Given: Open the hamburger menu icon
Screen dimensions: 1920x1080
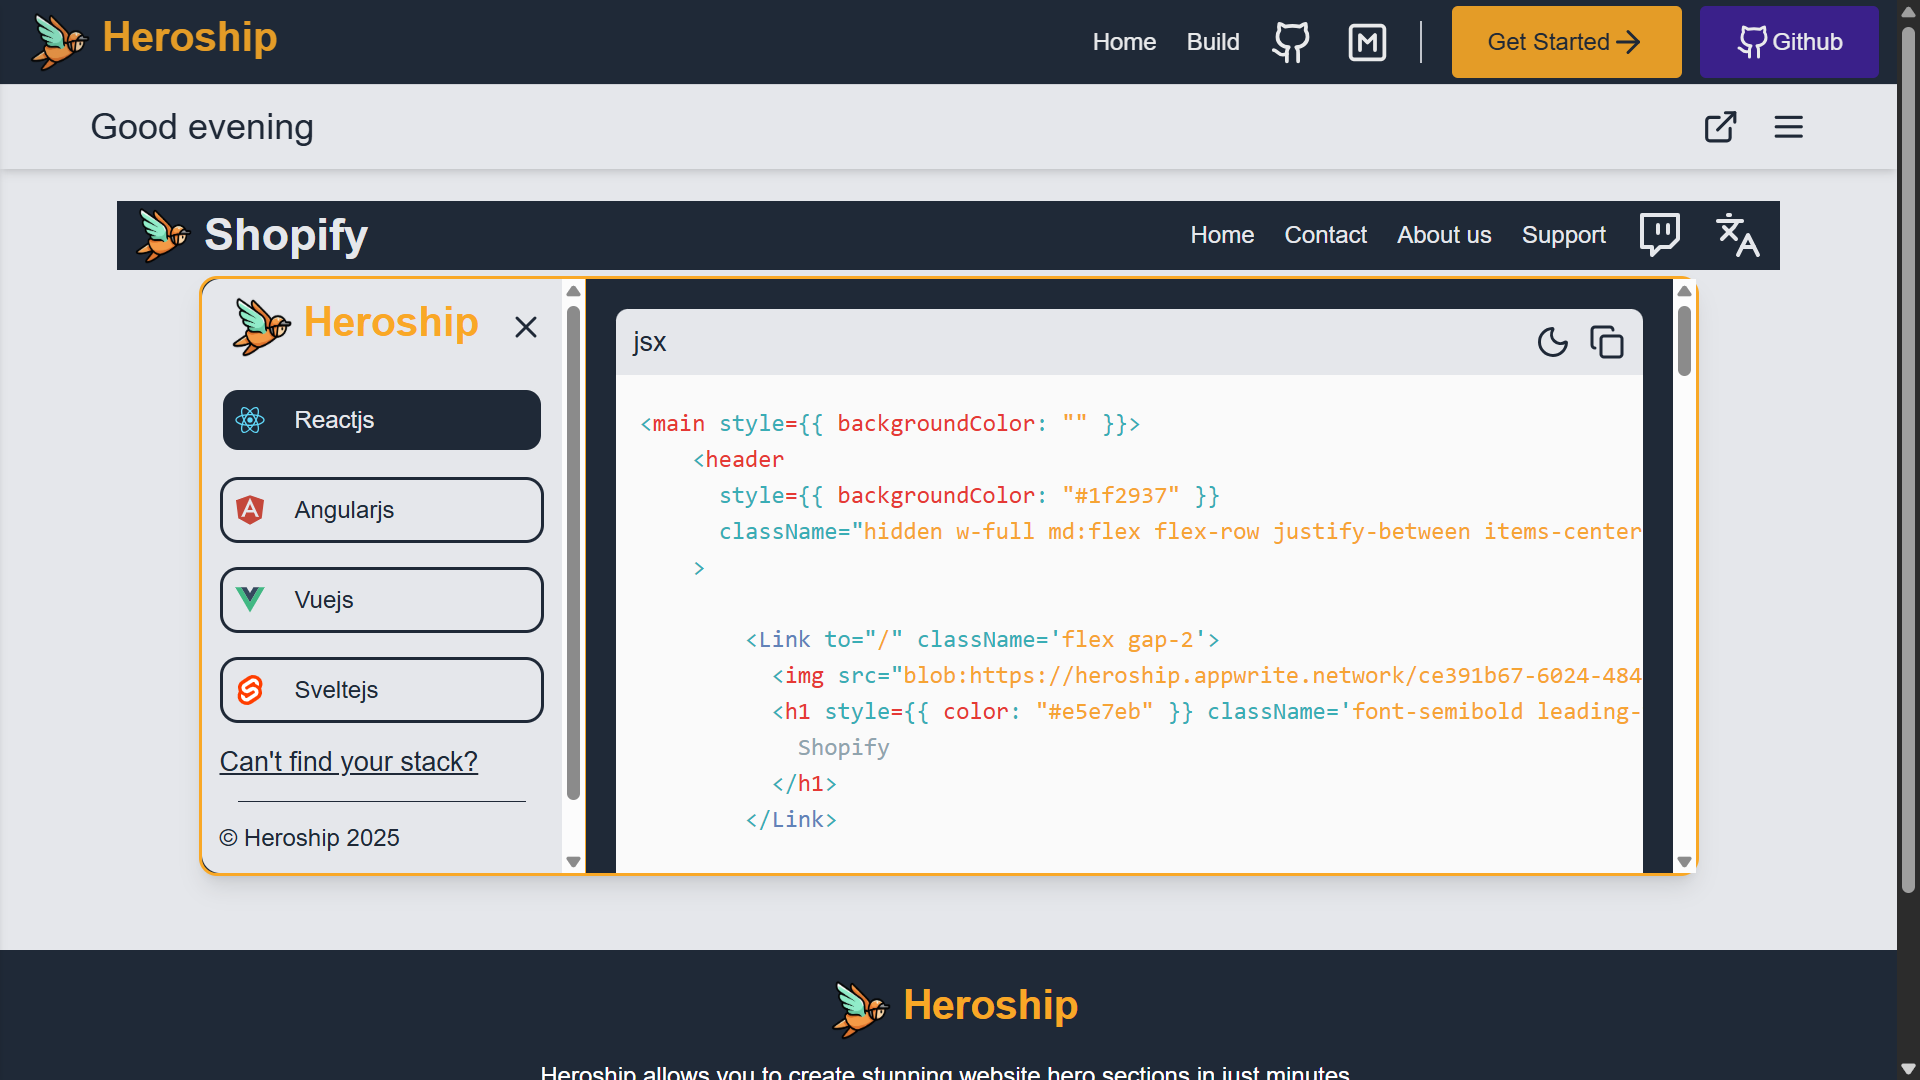Looking at the screenshot, I should 1788,127.
